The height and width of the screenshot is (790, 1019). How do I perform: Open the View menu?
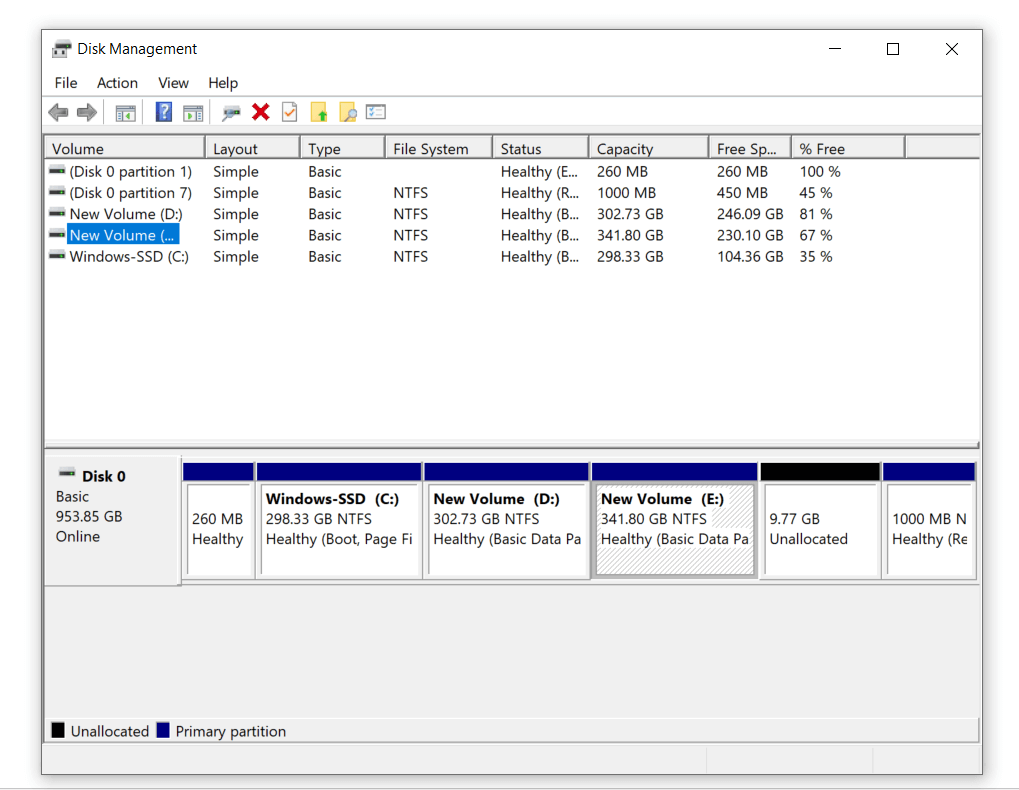[x=173, y=83]
